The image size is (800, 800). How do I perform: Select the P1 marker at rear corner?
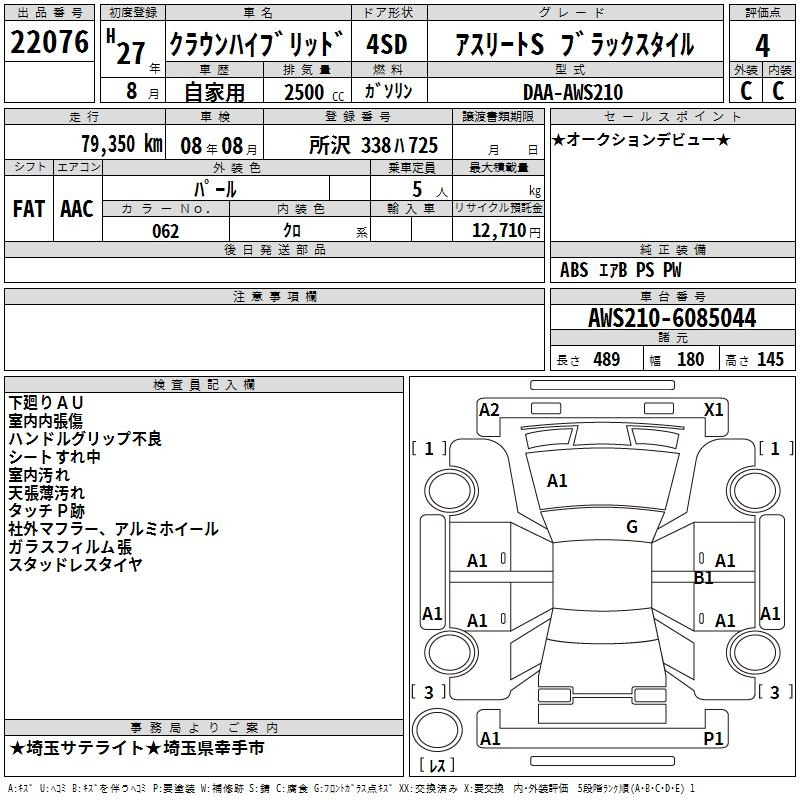714,738
